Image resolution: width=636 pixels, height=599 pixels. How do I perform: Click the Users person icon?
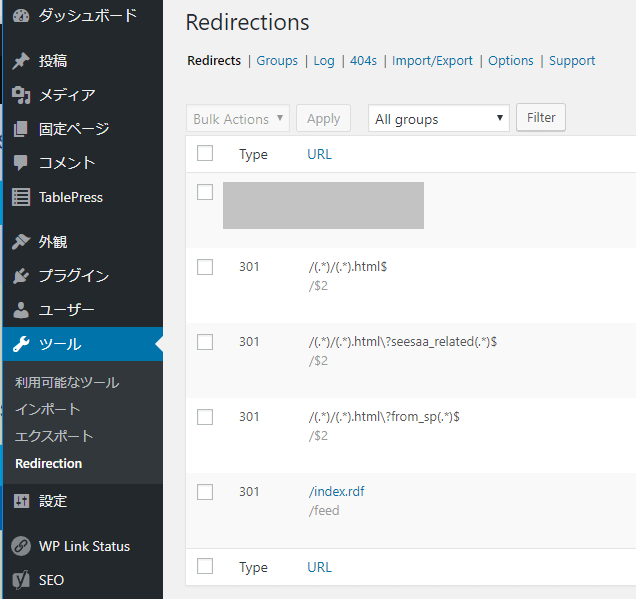[x=20, y=310]
